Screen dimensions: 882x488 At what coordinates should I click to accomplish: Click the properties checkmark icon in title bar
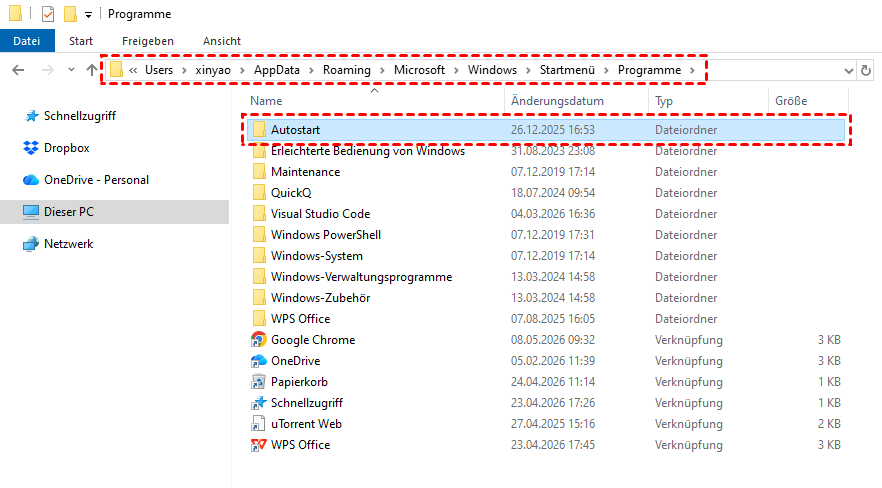(x=48, y=13)
